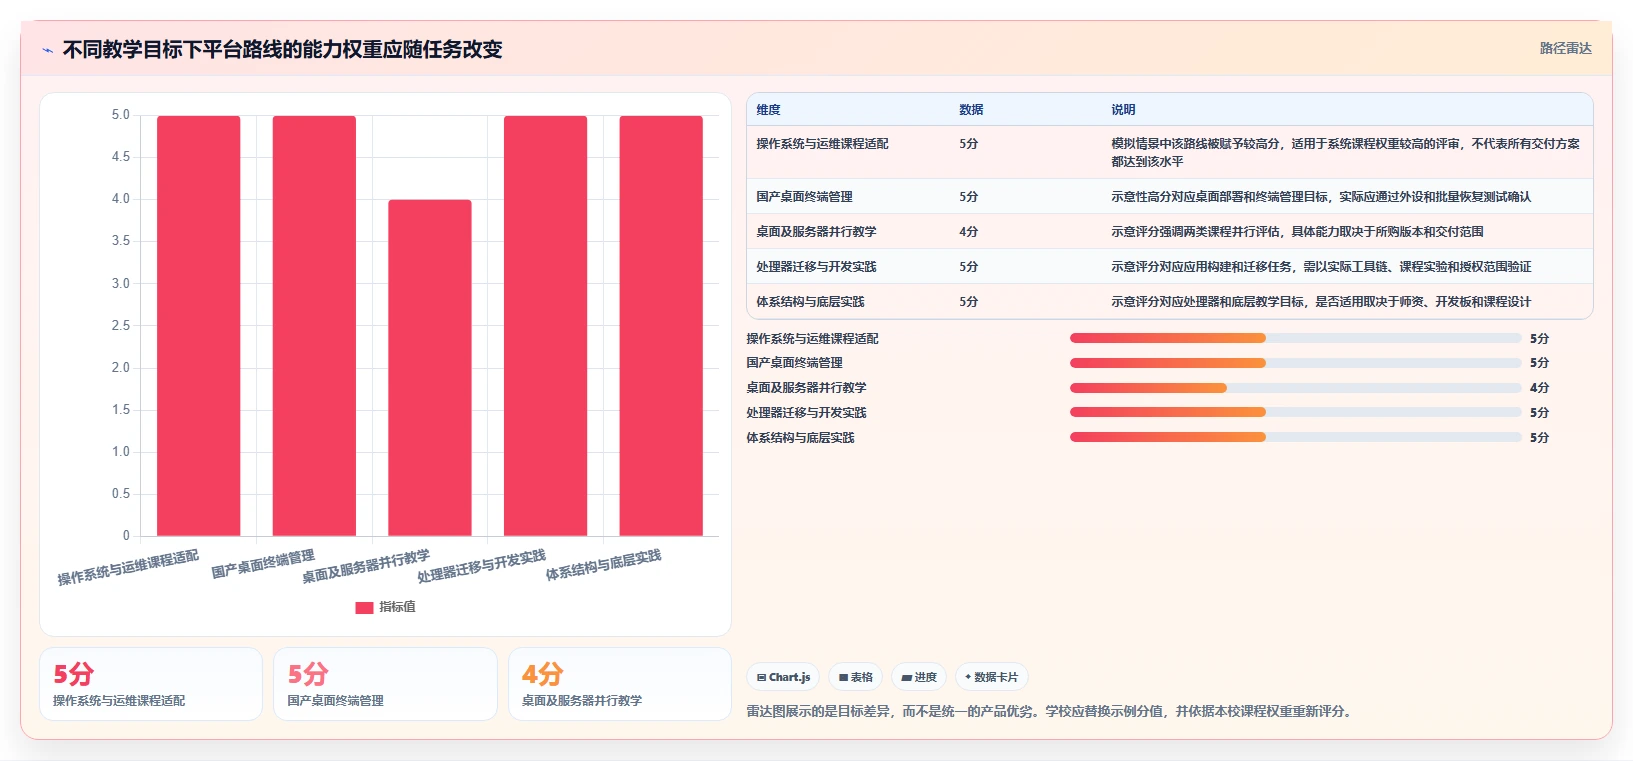Click the 路径雷达 label in the header

point(1565,48)
